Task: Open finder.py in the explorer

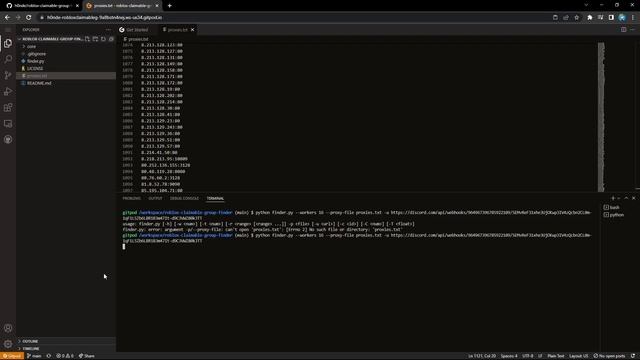Action: 36,61
